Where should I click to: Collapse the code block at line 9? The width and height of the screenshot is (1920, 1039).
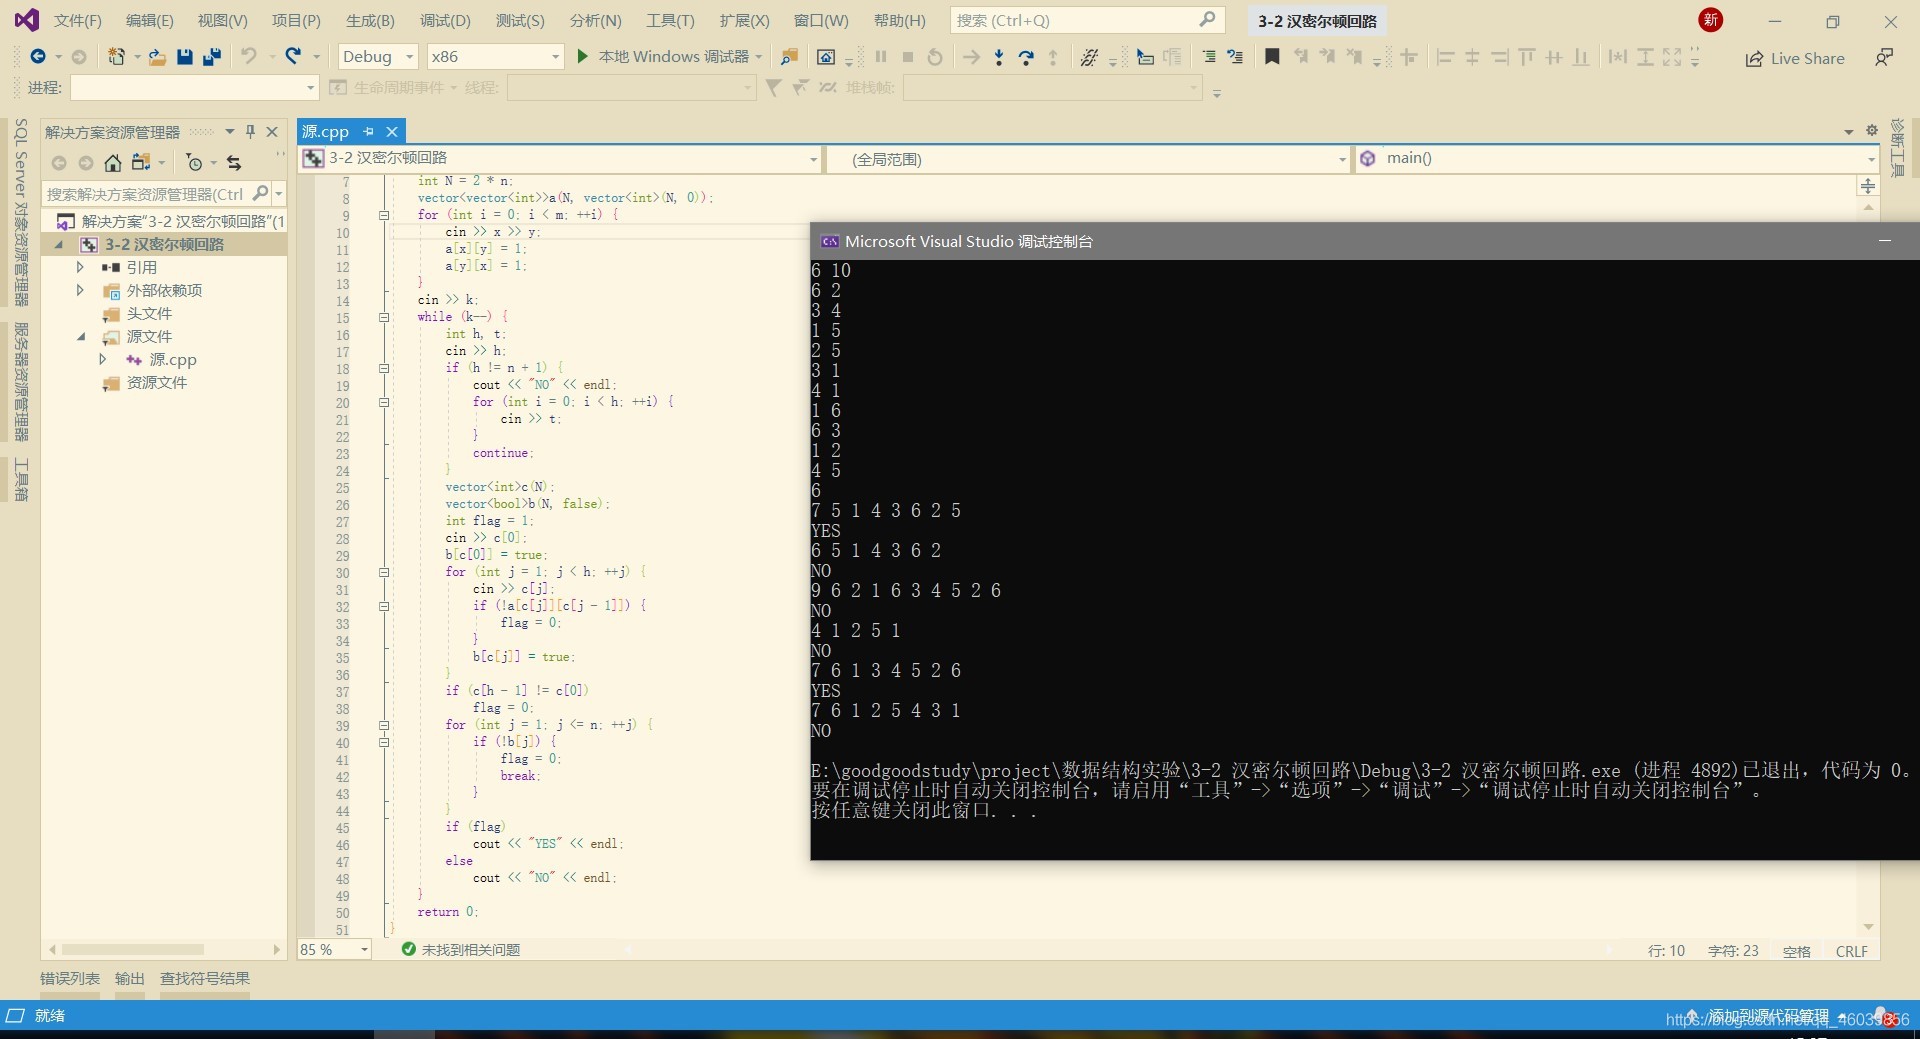(x=383, y=215)
